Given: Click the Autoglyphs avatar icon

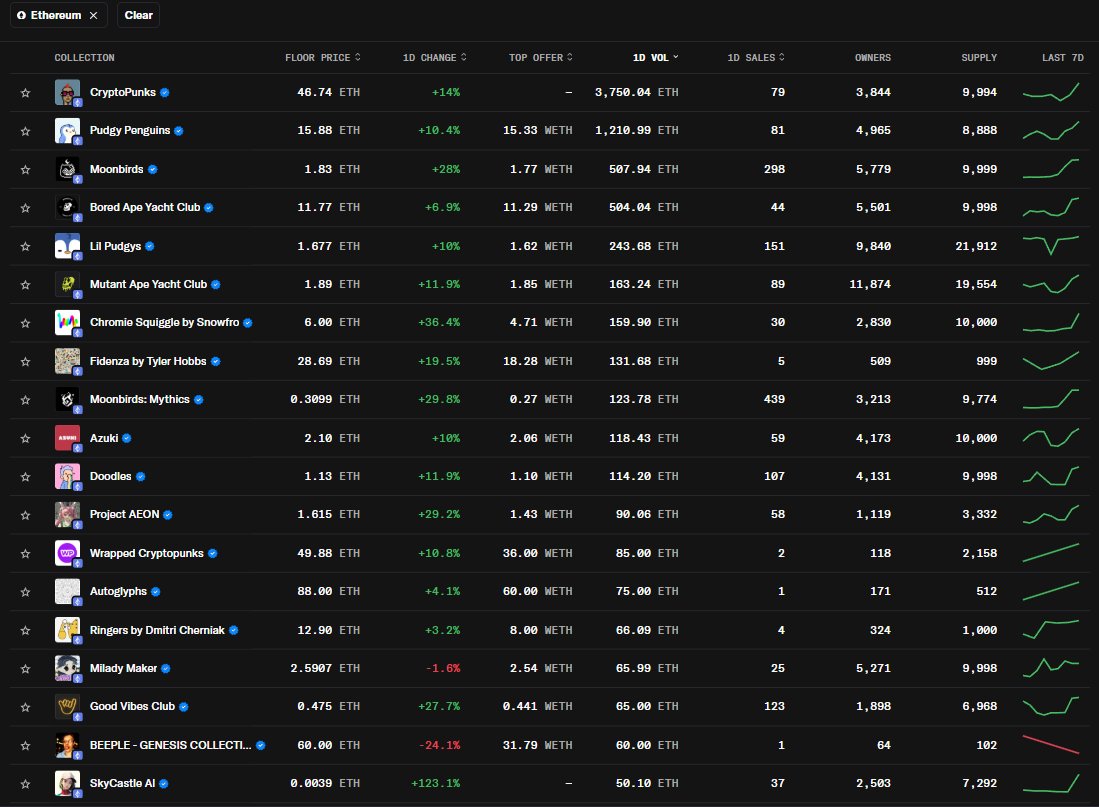Looking at the screenshot, I should [x=67, y=591].
